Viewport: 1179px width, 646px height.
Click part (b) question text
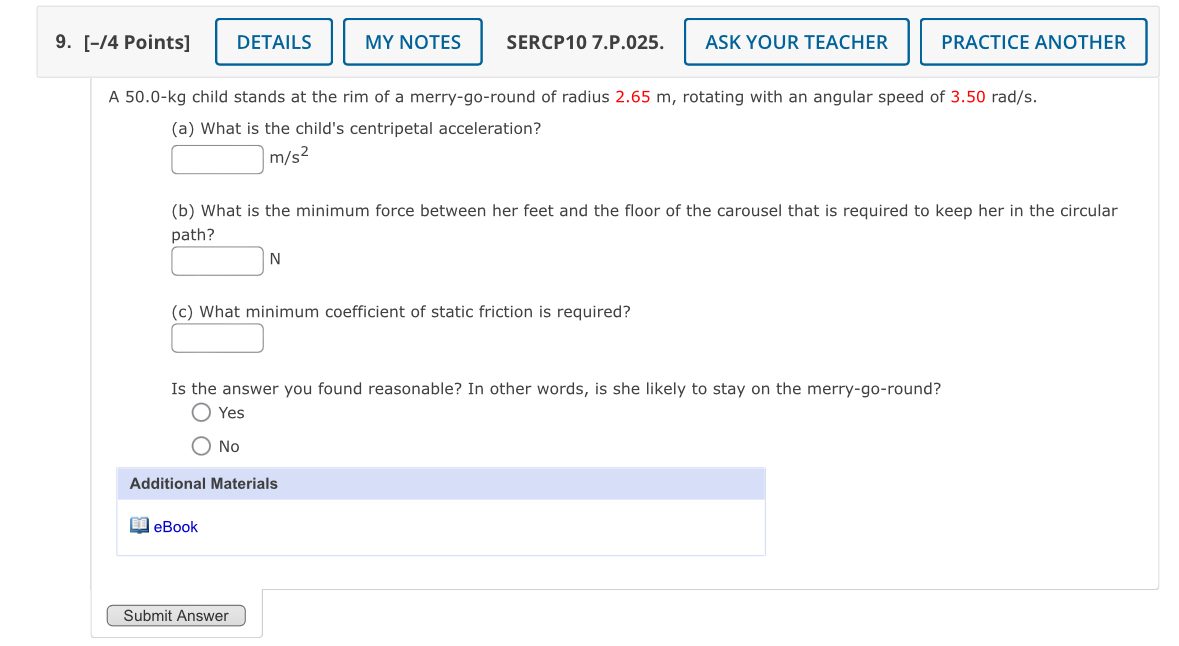pyautogui.click(x=500, y=210)
